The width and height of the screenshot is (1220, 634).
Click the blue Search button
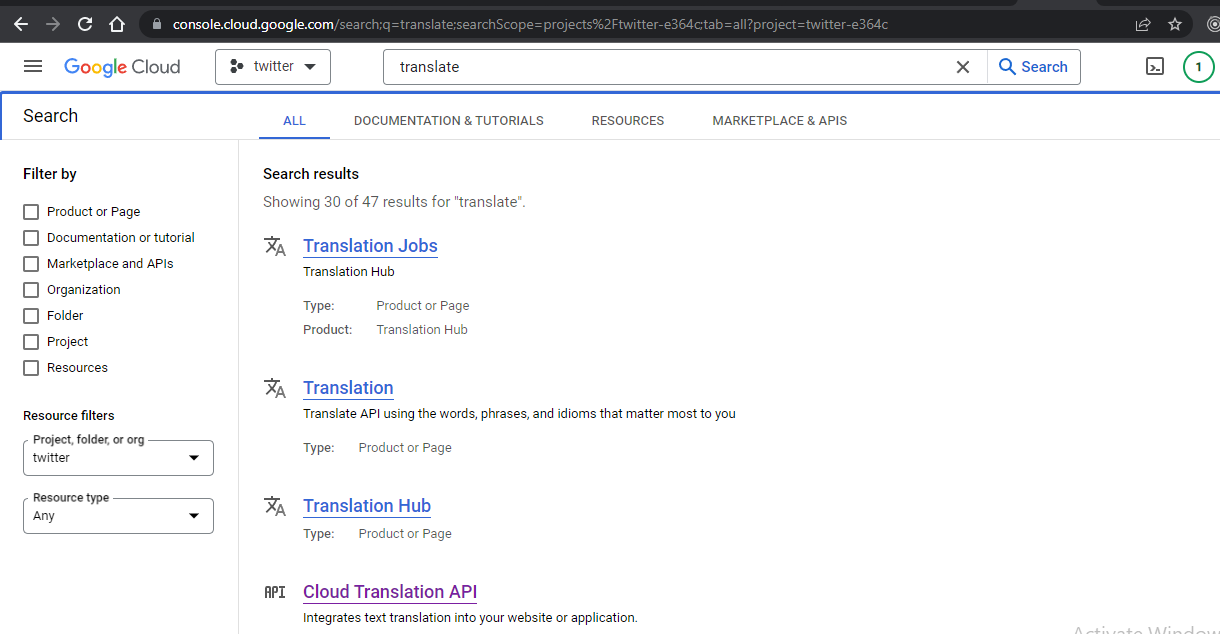[x=1034, y=67]
